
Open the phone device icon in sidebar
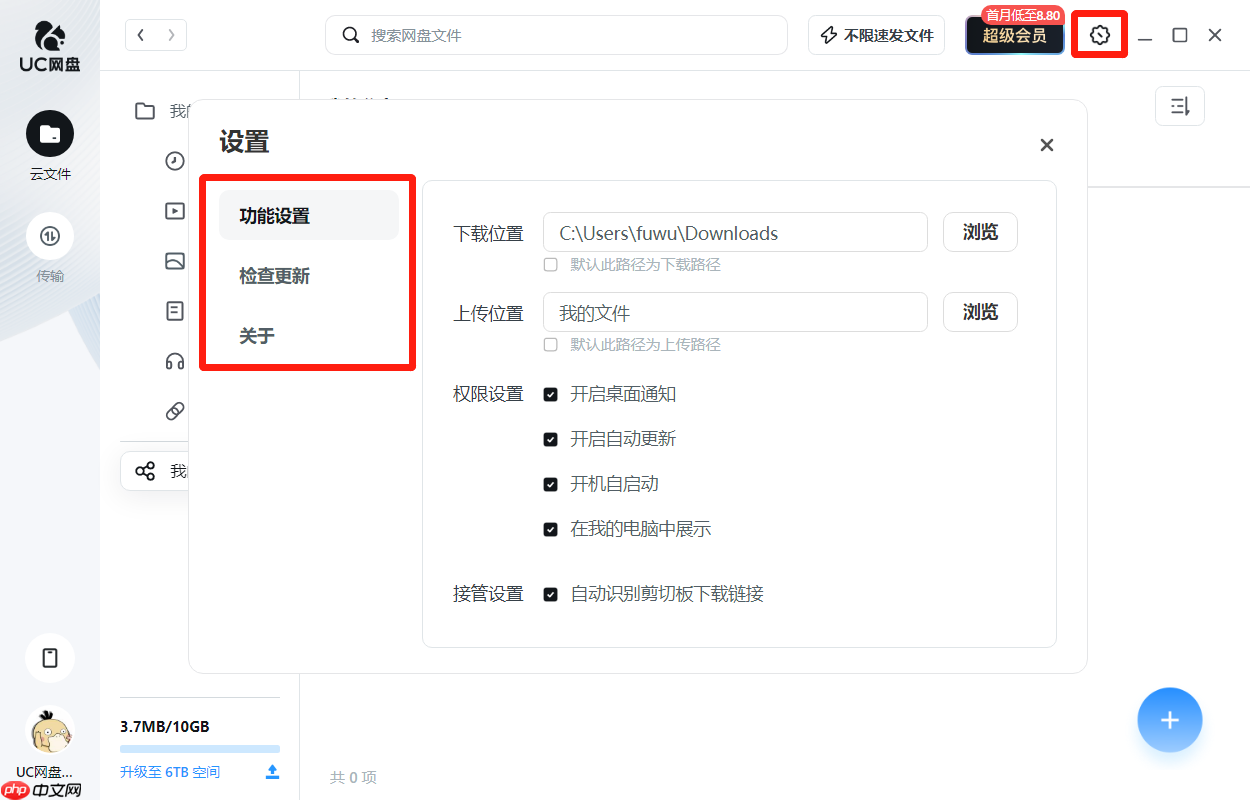(x=50, y=658)
